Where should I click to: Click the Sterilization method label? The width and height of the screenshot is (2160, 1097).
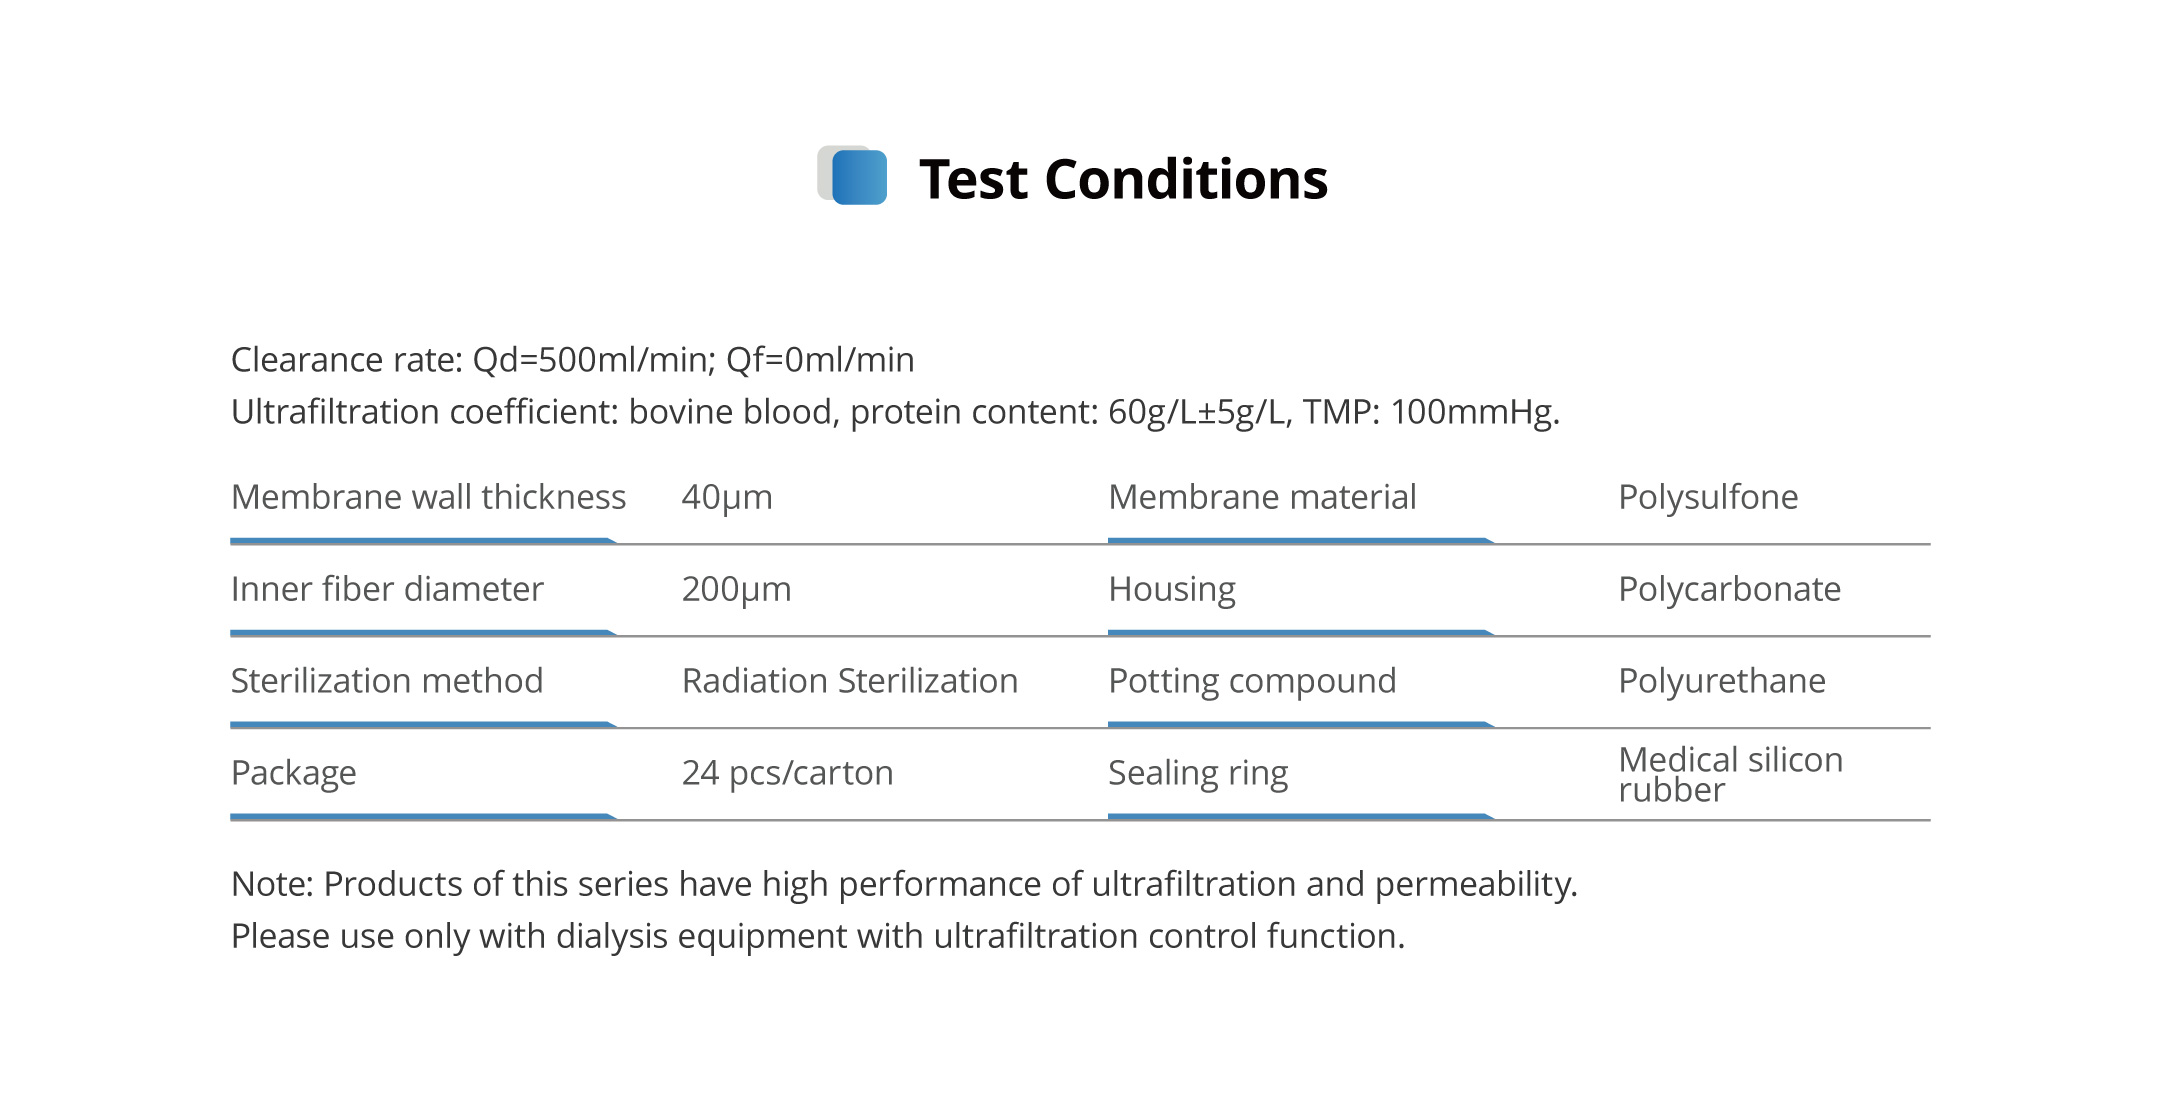[x=387, y=681]
